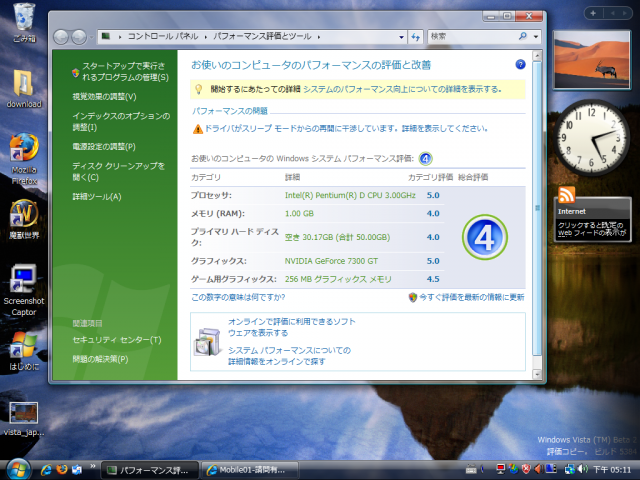Viewport: 640px width, 480px height.
Task: Click the back navigation arrow
Action: 61,37
